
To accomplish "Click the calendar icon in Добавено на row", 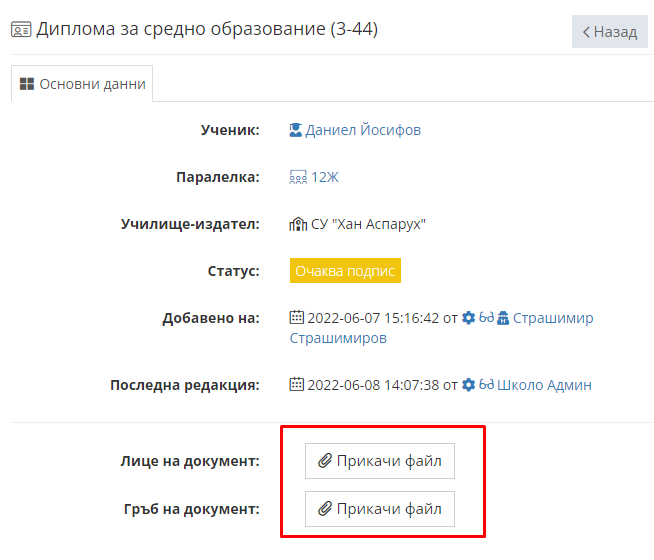I will point(296,317).
